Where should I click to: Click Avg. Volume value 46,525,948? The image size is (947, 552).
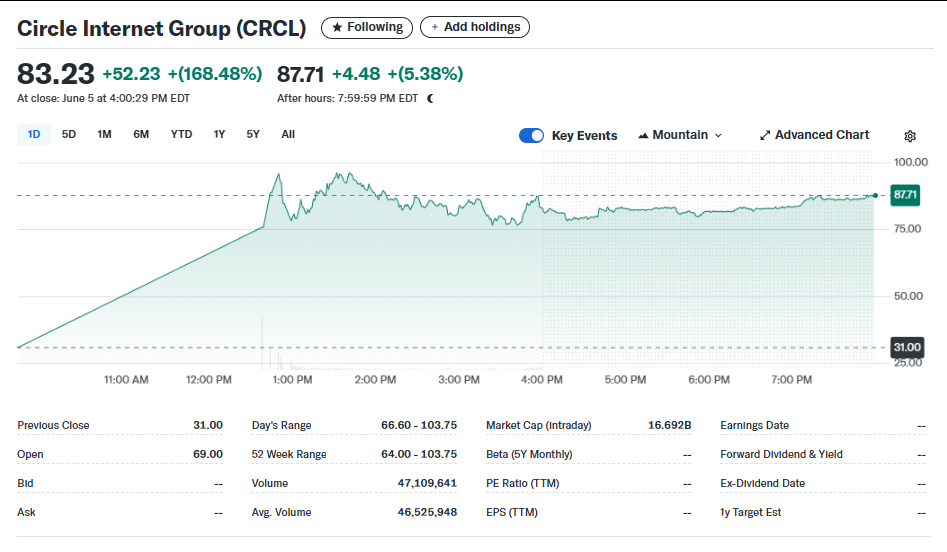(427, 512)
